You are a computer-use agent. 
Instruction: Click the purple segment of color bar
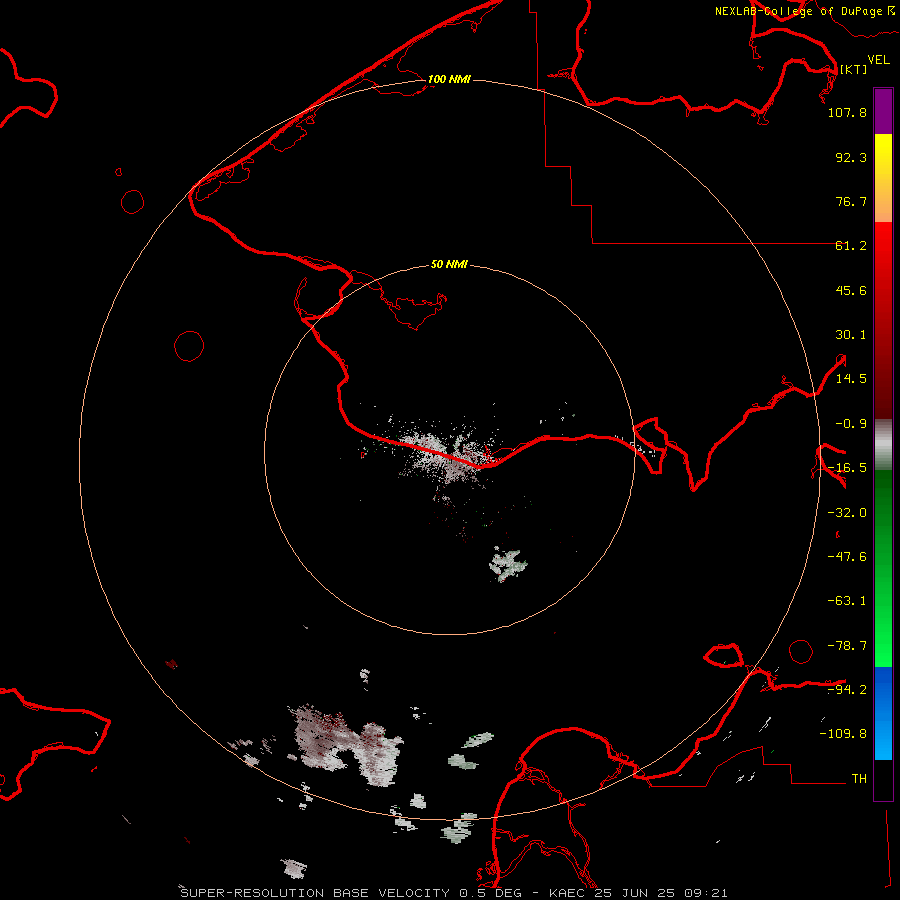pos(883,111)
